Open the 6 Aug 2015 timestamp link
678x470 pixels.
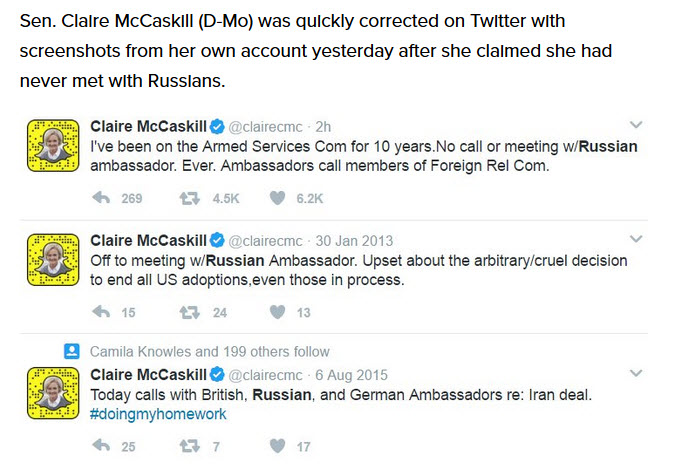(x=351, y=375)
